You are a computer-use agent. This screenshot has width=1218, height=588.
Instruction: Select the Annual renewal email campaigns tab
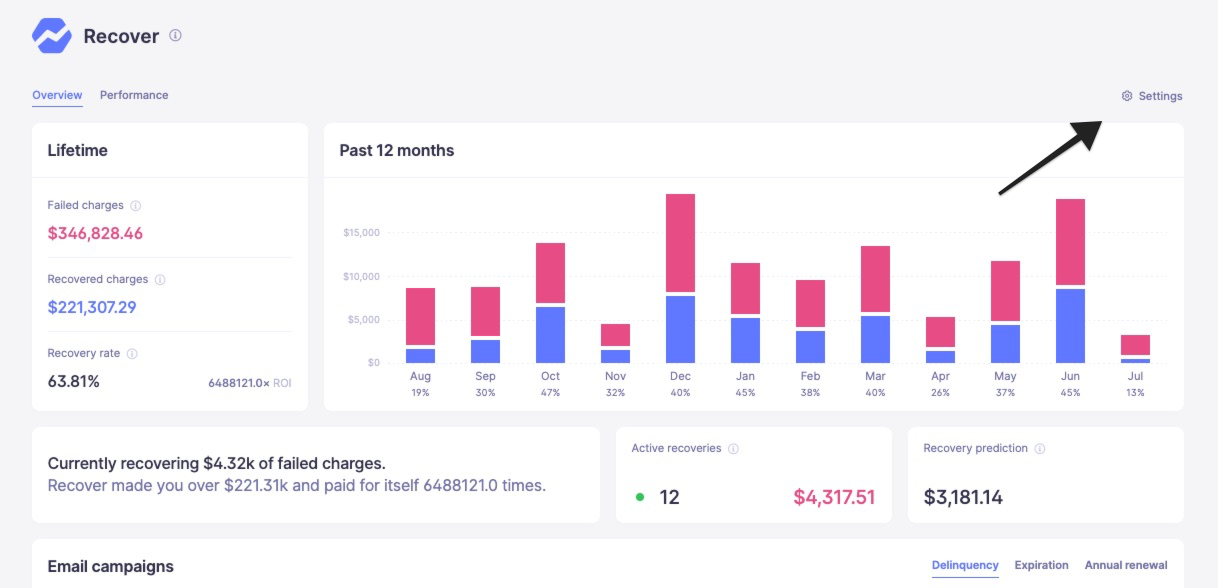click(x=1126, y=565)
